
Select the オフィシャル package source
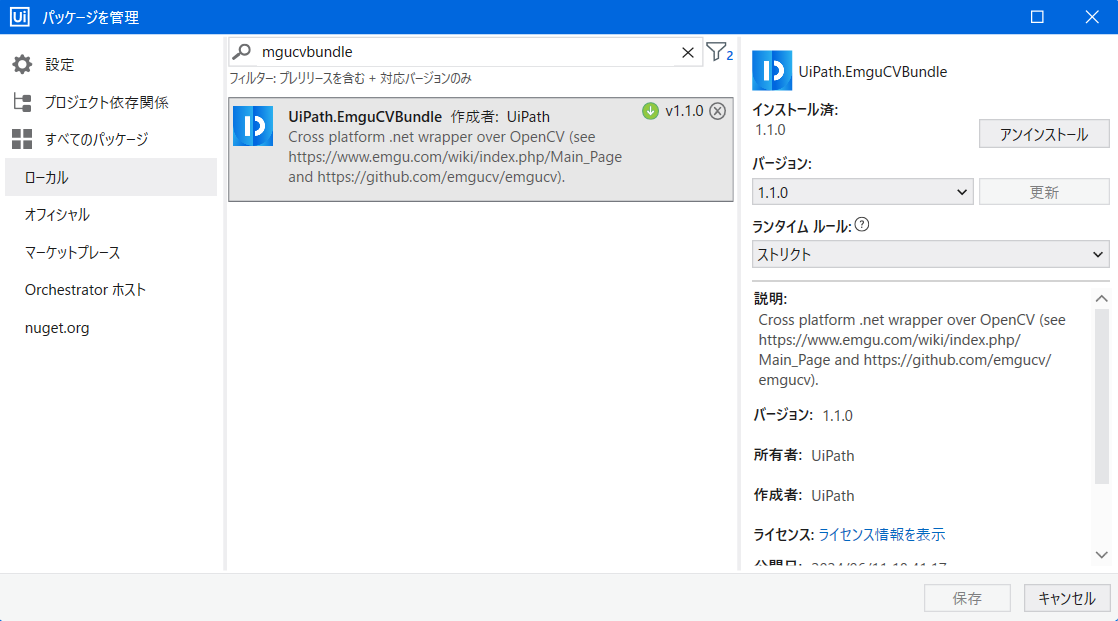pos(111,215)
